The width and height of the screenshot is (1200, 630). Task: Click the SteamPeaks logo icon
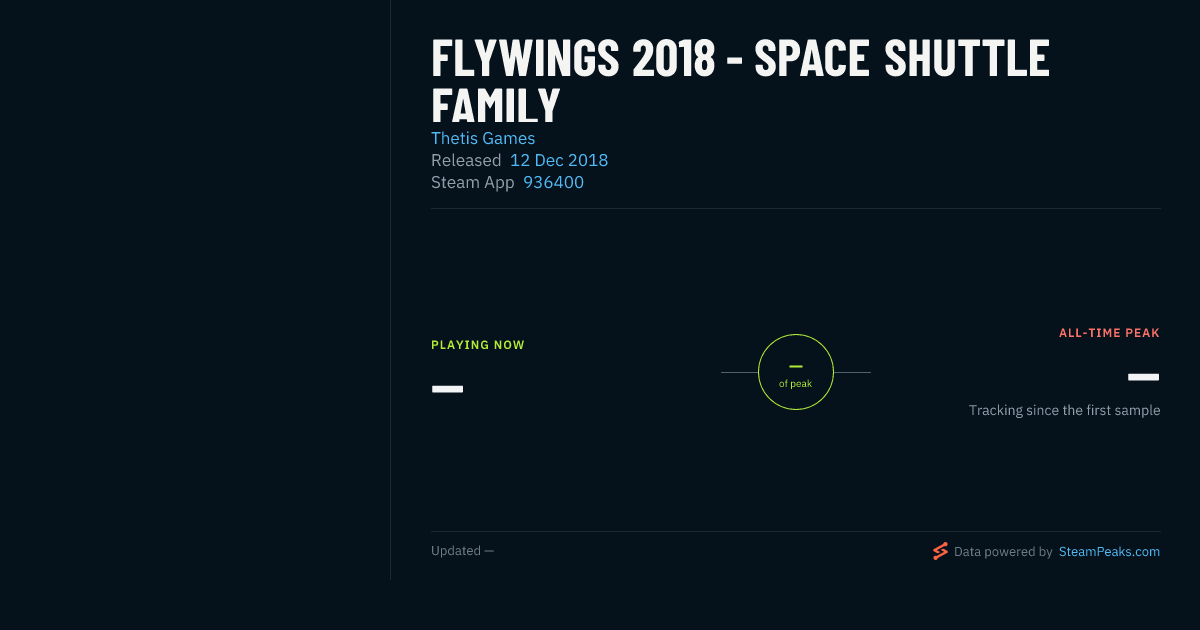(940, 551)
